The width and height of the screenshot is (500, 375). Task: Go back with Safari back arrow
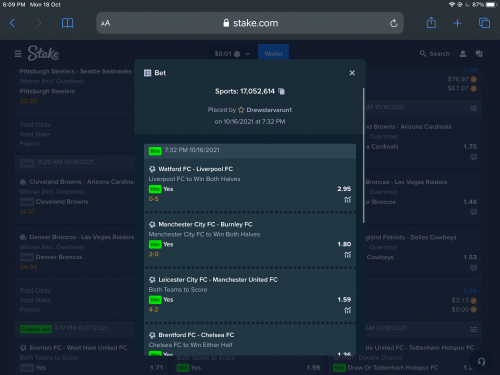tap(13, 23)
